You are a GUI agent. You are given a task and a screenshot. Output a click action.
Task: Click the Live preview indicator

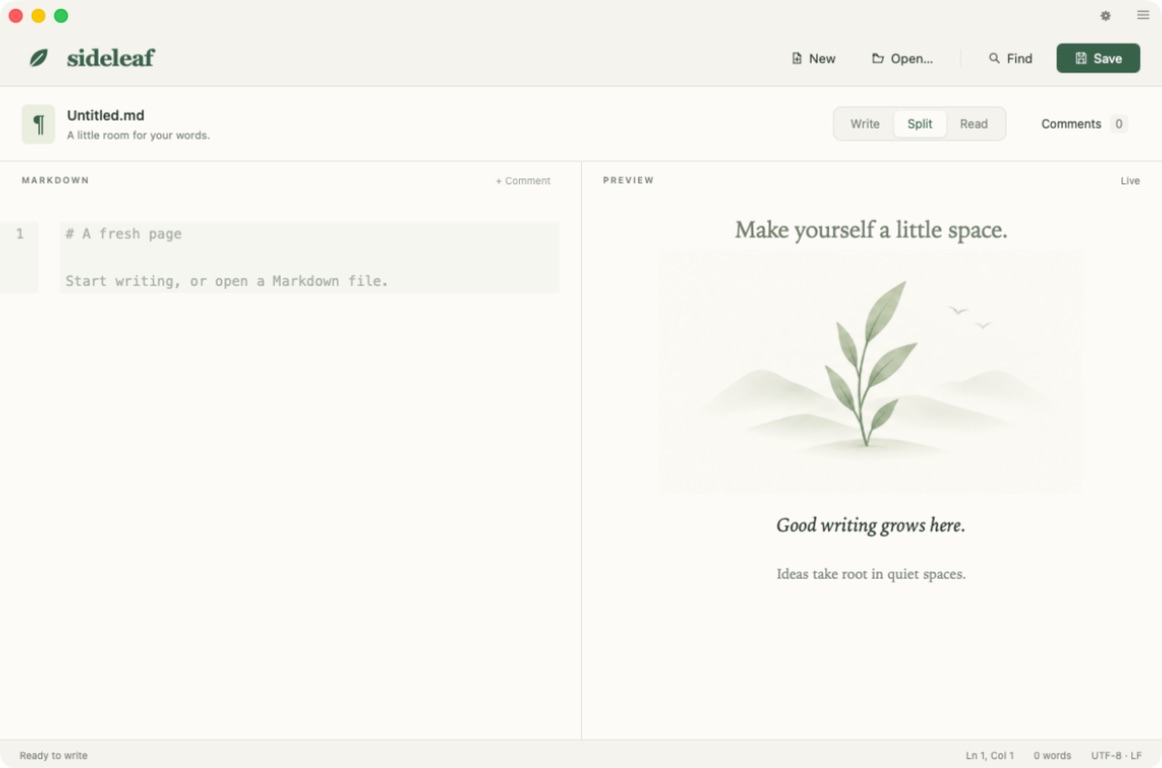tap(1129, 181)
